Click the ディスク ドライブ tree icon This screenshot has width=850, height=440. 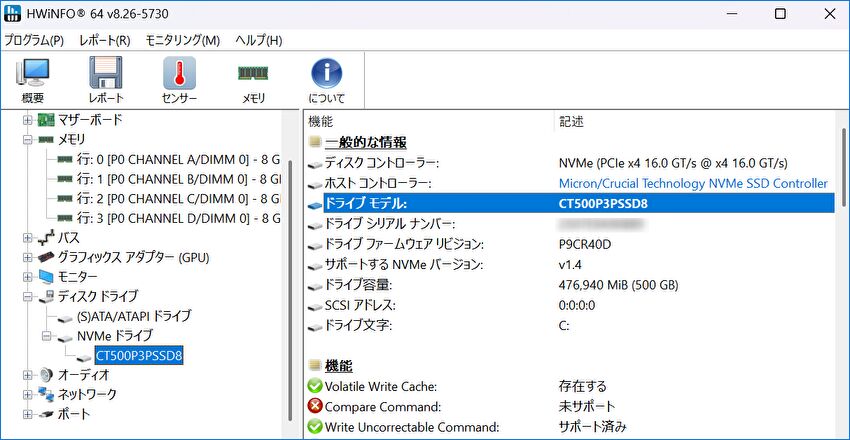coord(46,296)
